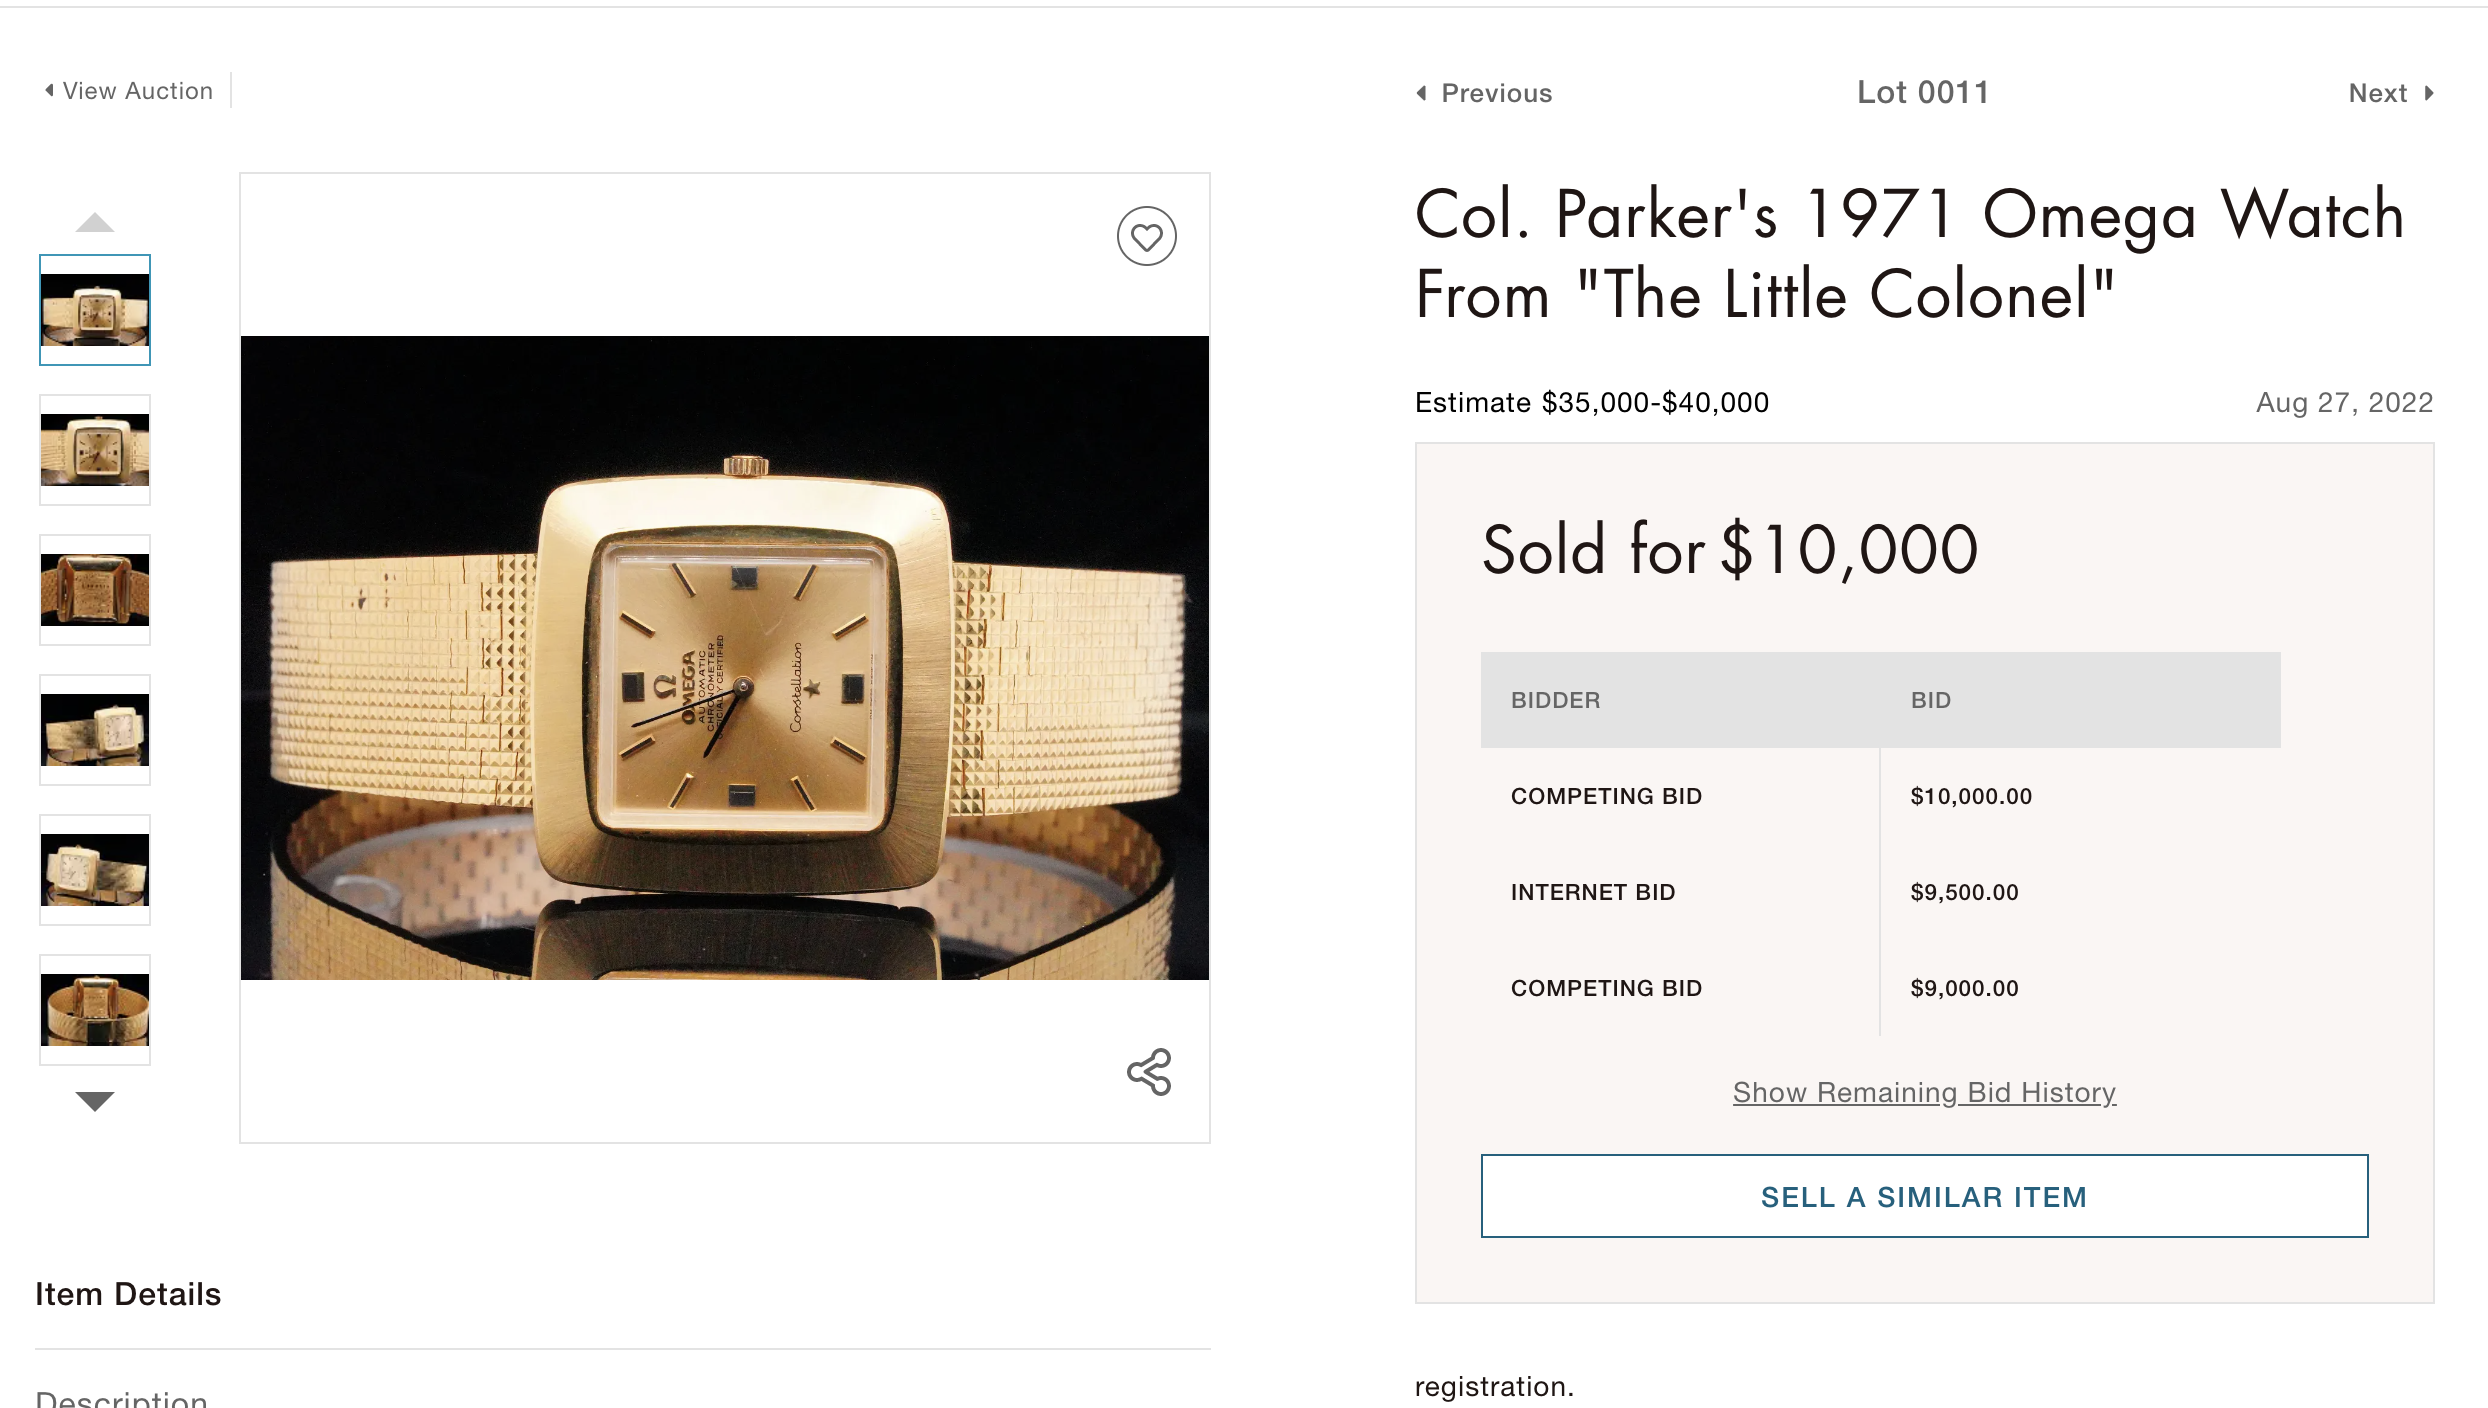Viewport: 2488px width, 1408px height.
Task: Open the third thumbnail showing the watch clasp
Action: pos(95,590)
